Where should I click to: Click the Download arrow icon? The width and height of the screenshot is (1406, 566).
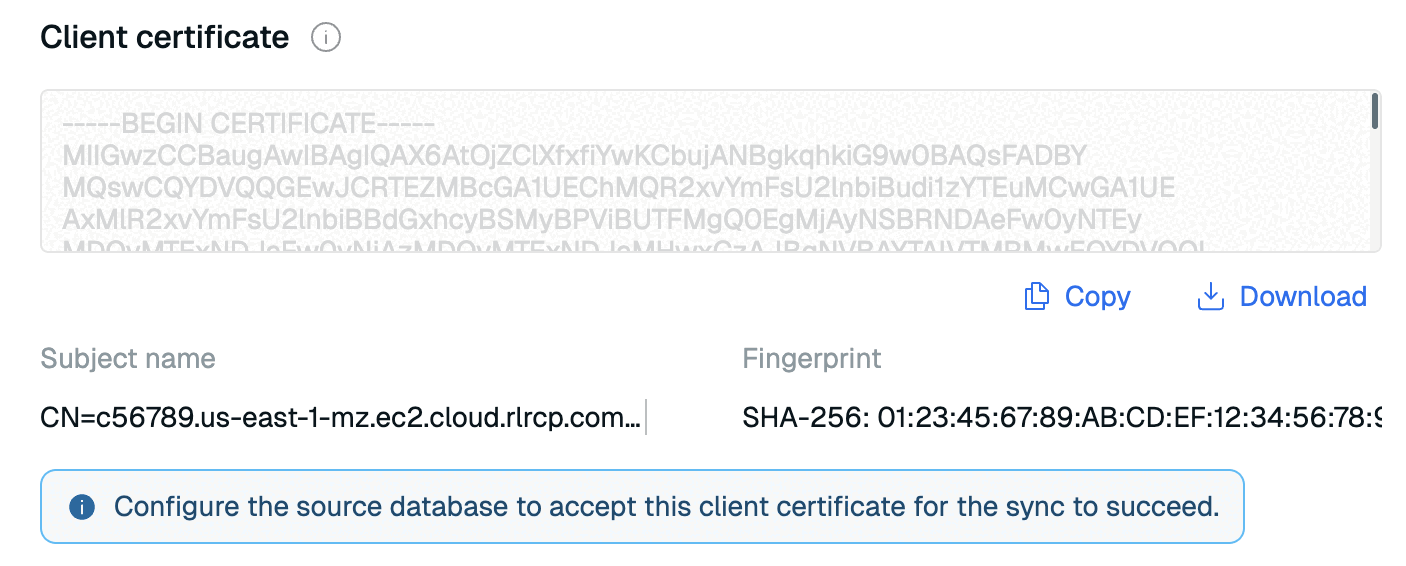tap(1210, 296)
